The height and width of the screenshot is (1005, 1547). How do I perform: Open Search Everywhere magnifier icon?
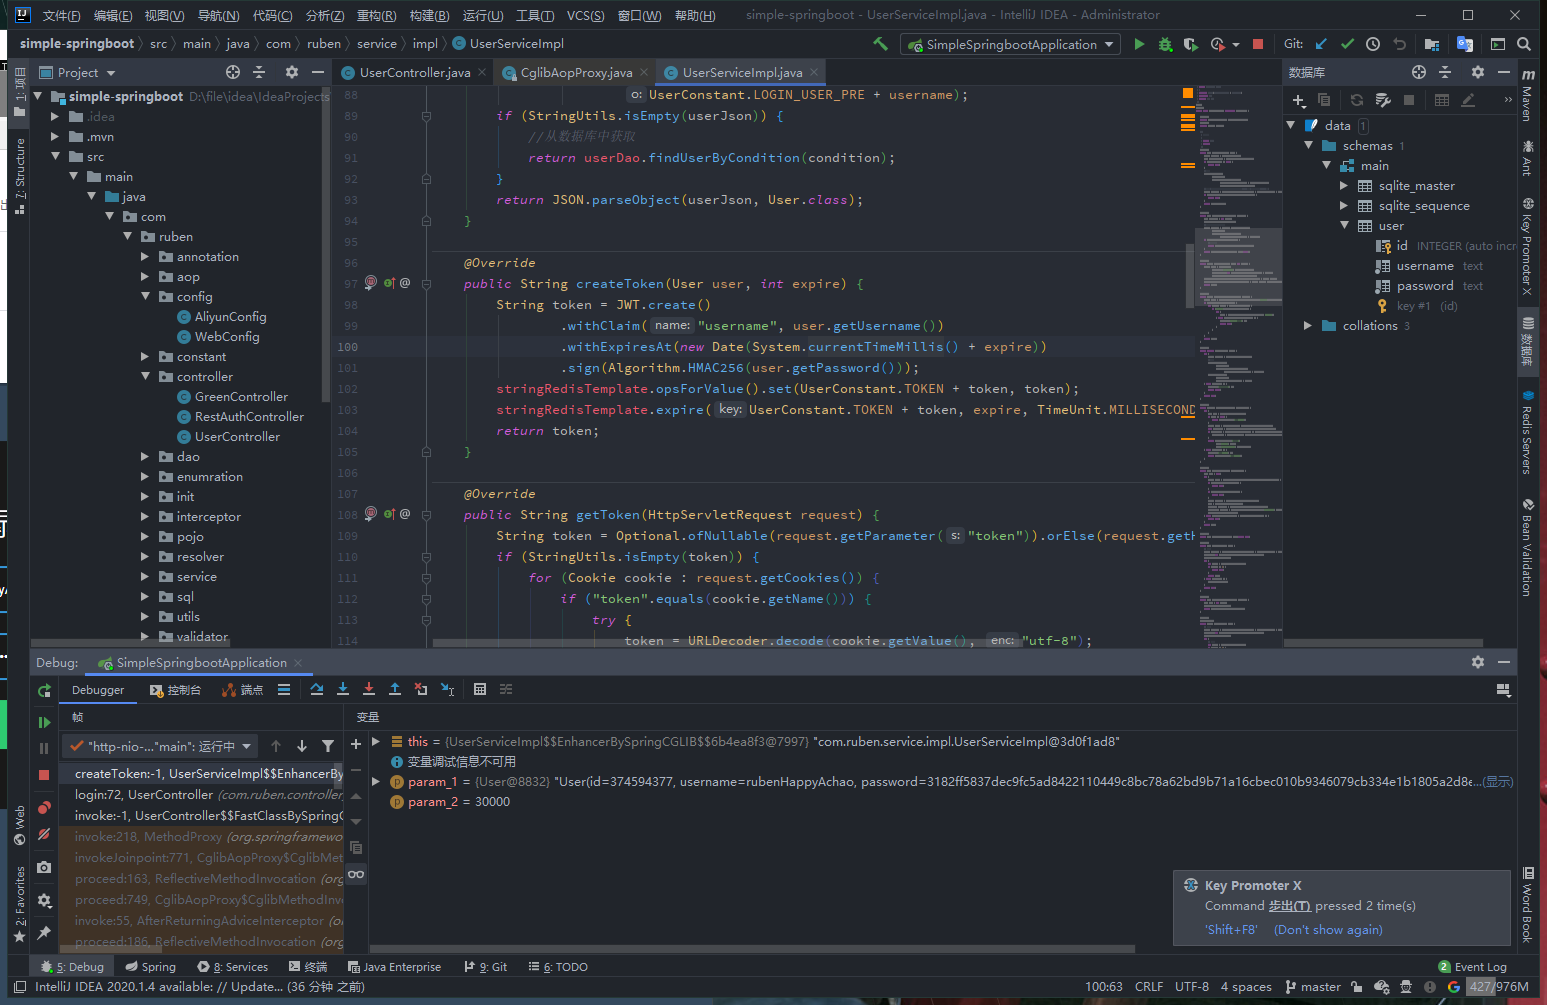[x=1524, y=44]
